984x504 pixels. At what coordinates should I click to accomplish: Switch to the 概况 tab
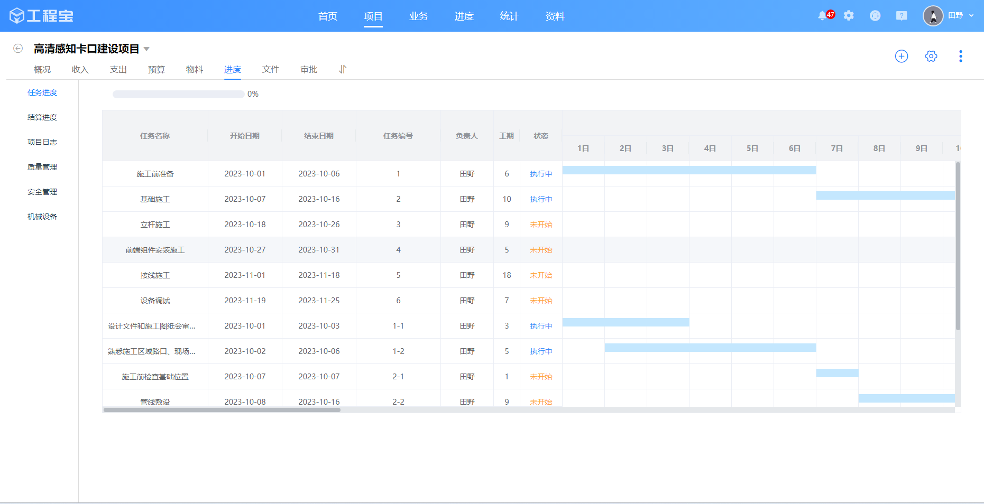tap(42, 69)
